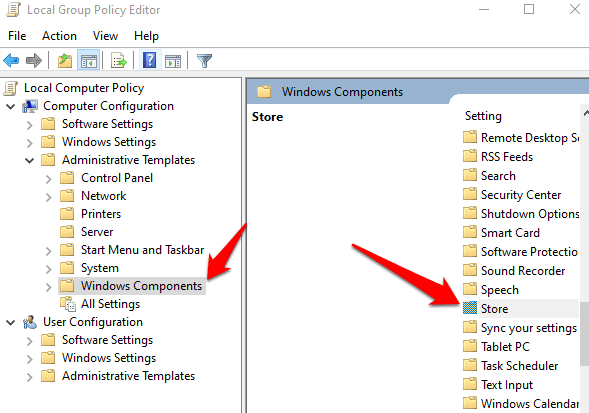Open the View menu
589x413 pixels.
(106, 36)
